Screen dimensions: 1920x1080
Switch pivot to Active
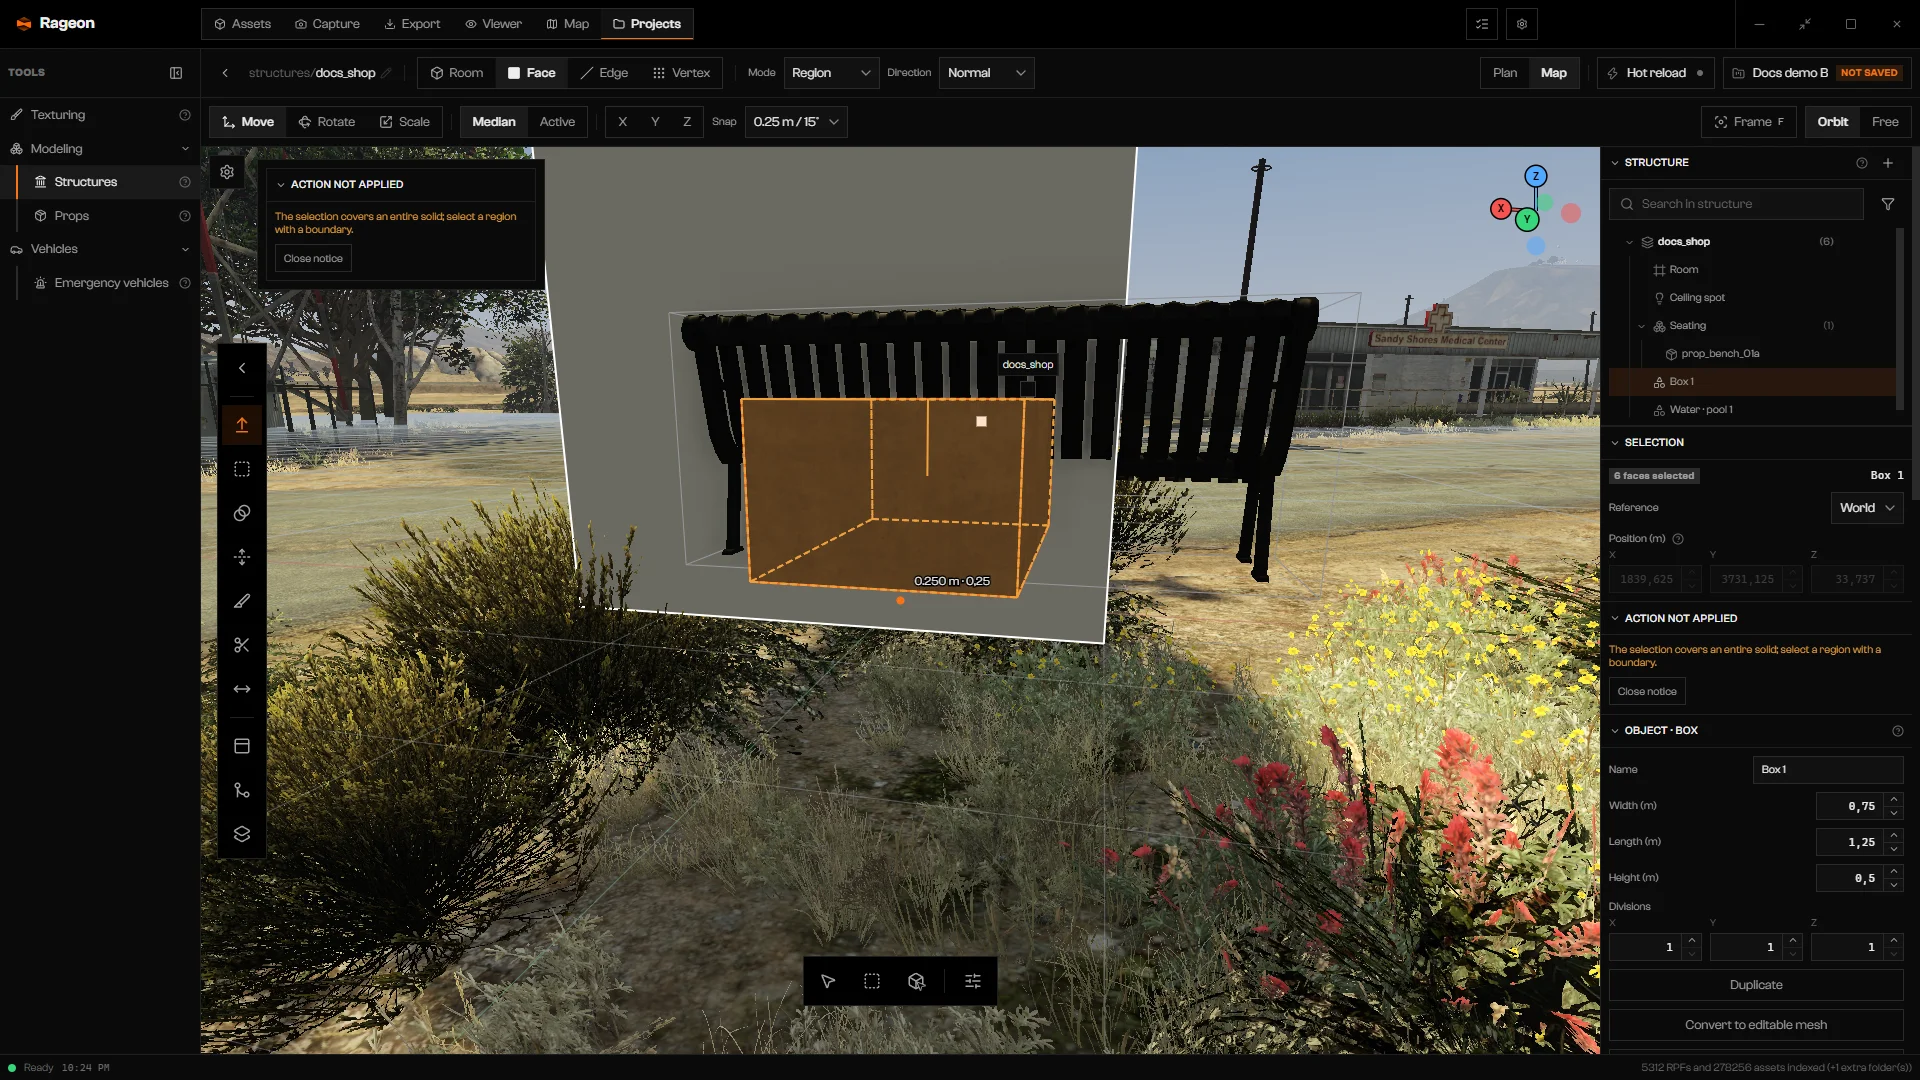click(x=557, y=122)
